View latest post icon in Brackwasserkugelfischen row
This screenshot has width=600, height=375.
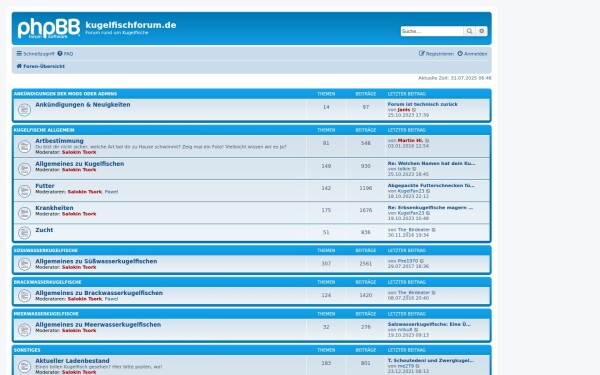[x=434, y=293]
